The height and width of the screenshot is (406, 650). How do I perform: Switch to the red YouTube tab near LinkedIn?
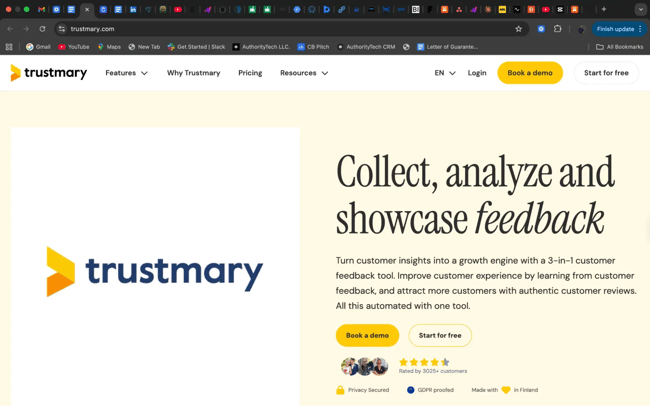[x=178, y=10]
